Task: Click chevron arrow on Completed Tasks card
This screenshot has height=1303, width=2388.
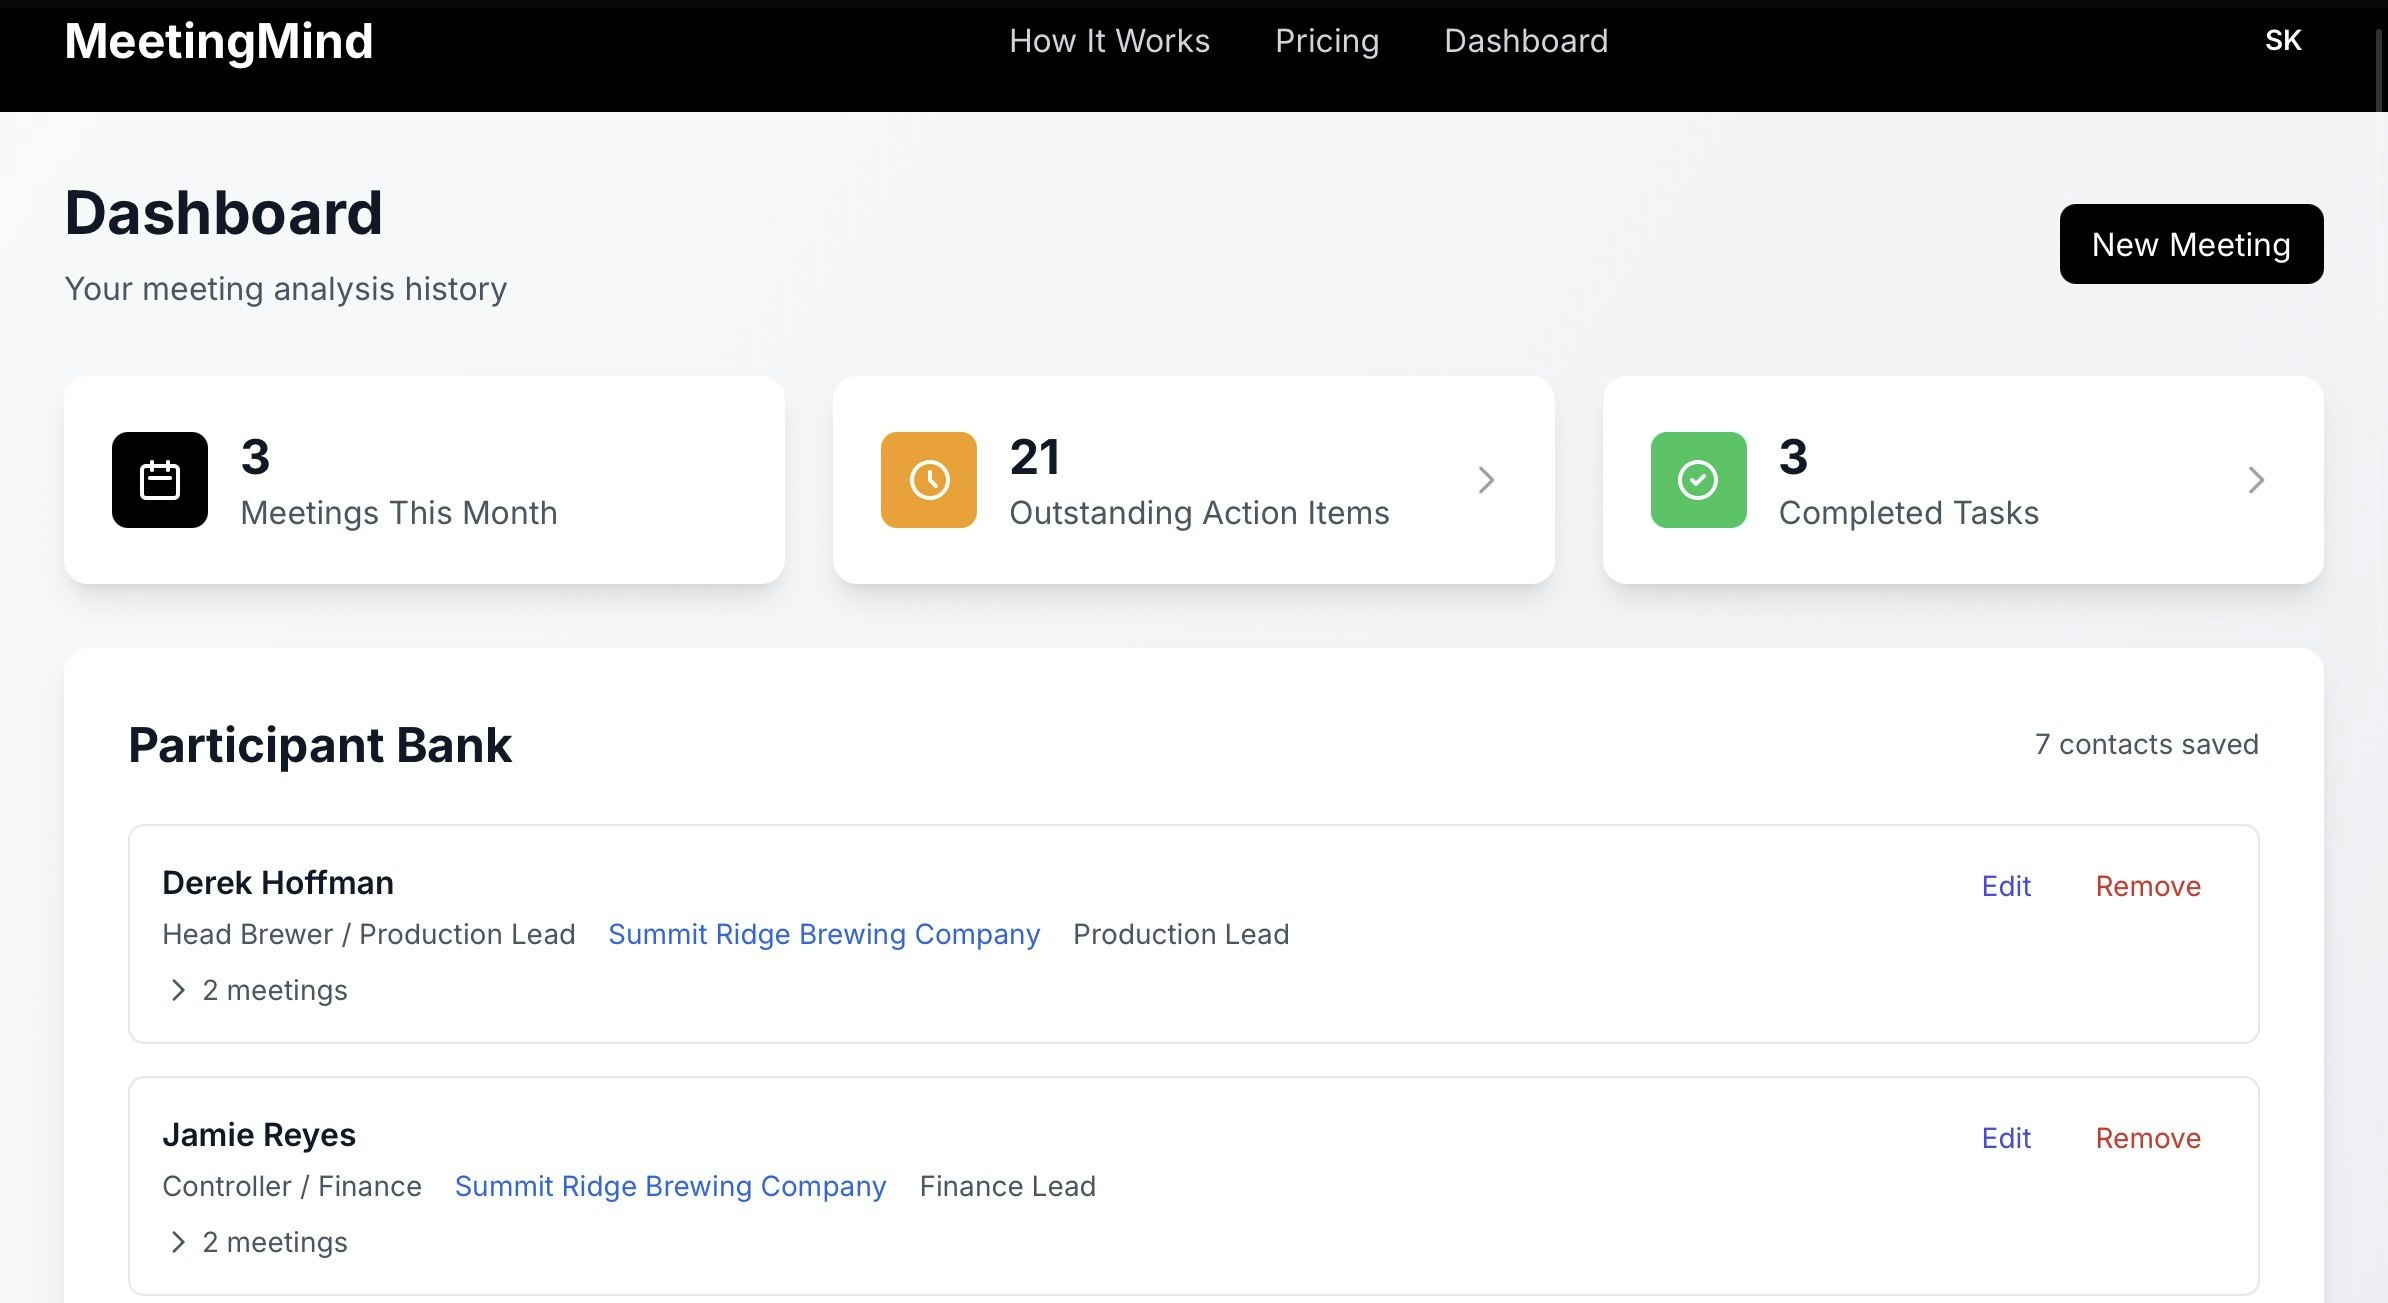Action: point(2256,480)
